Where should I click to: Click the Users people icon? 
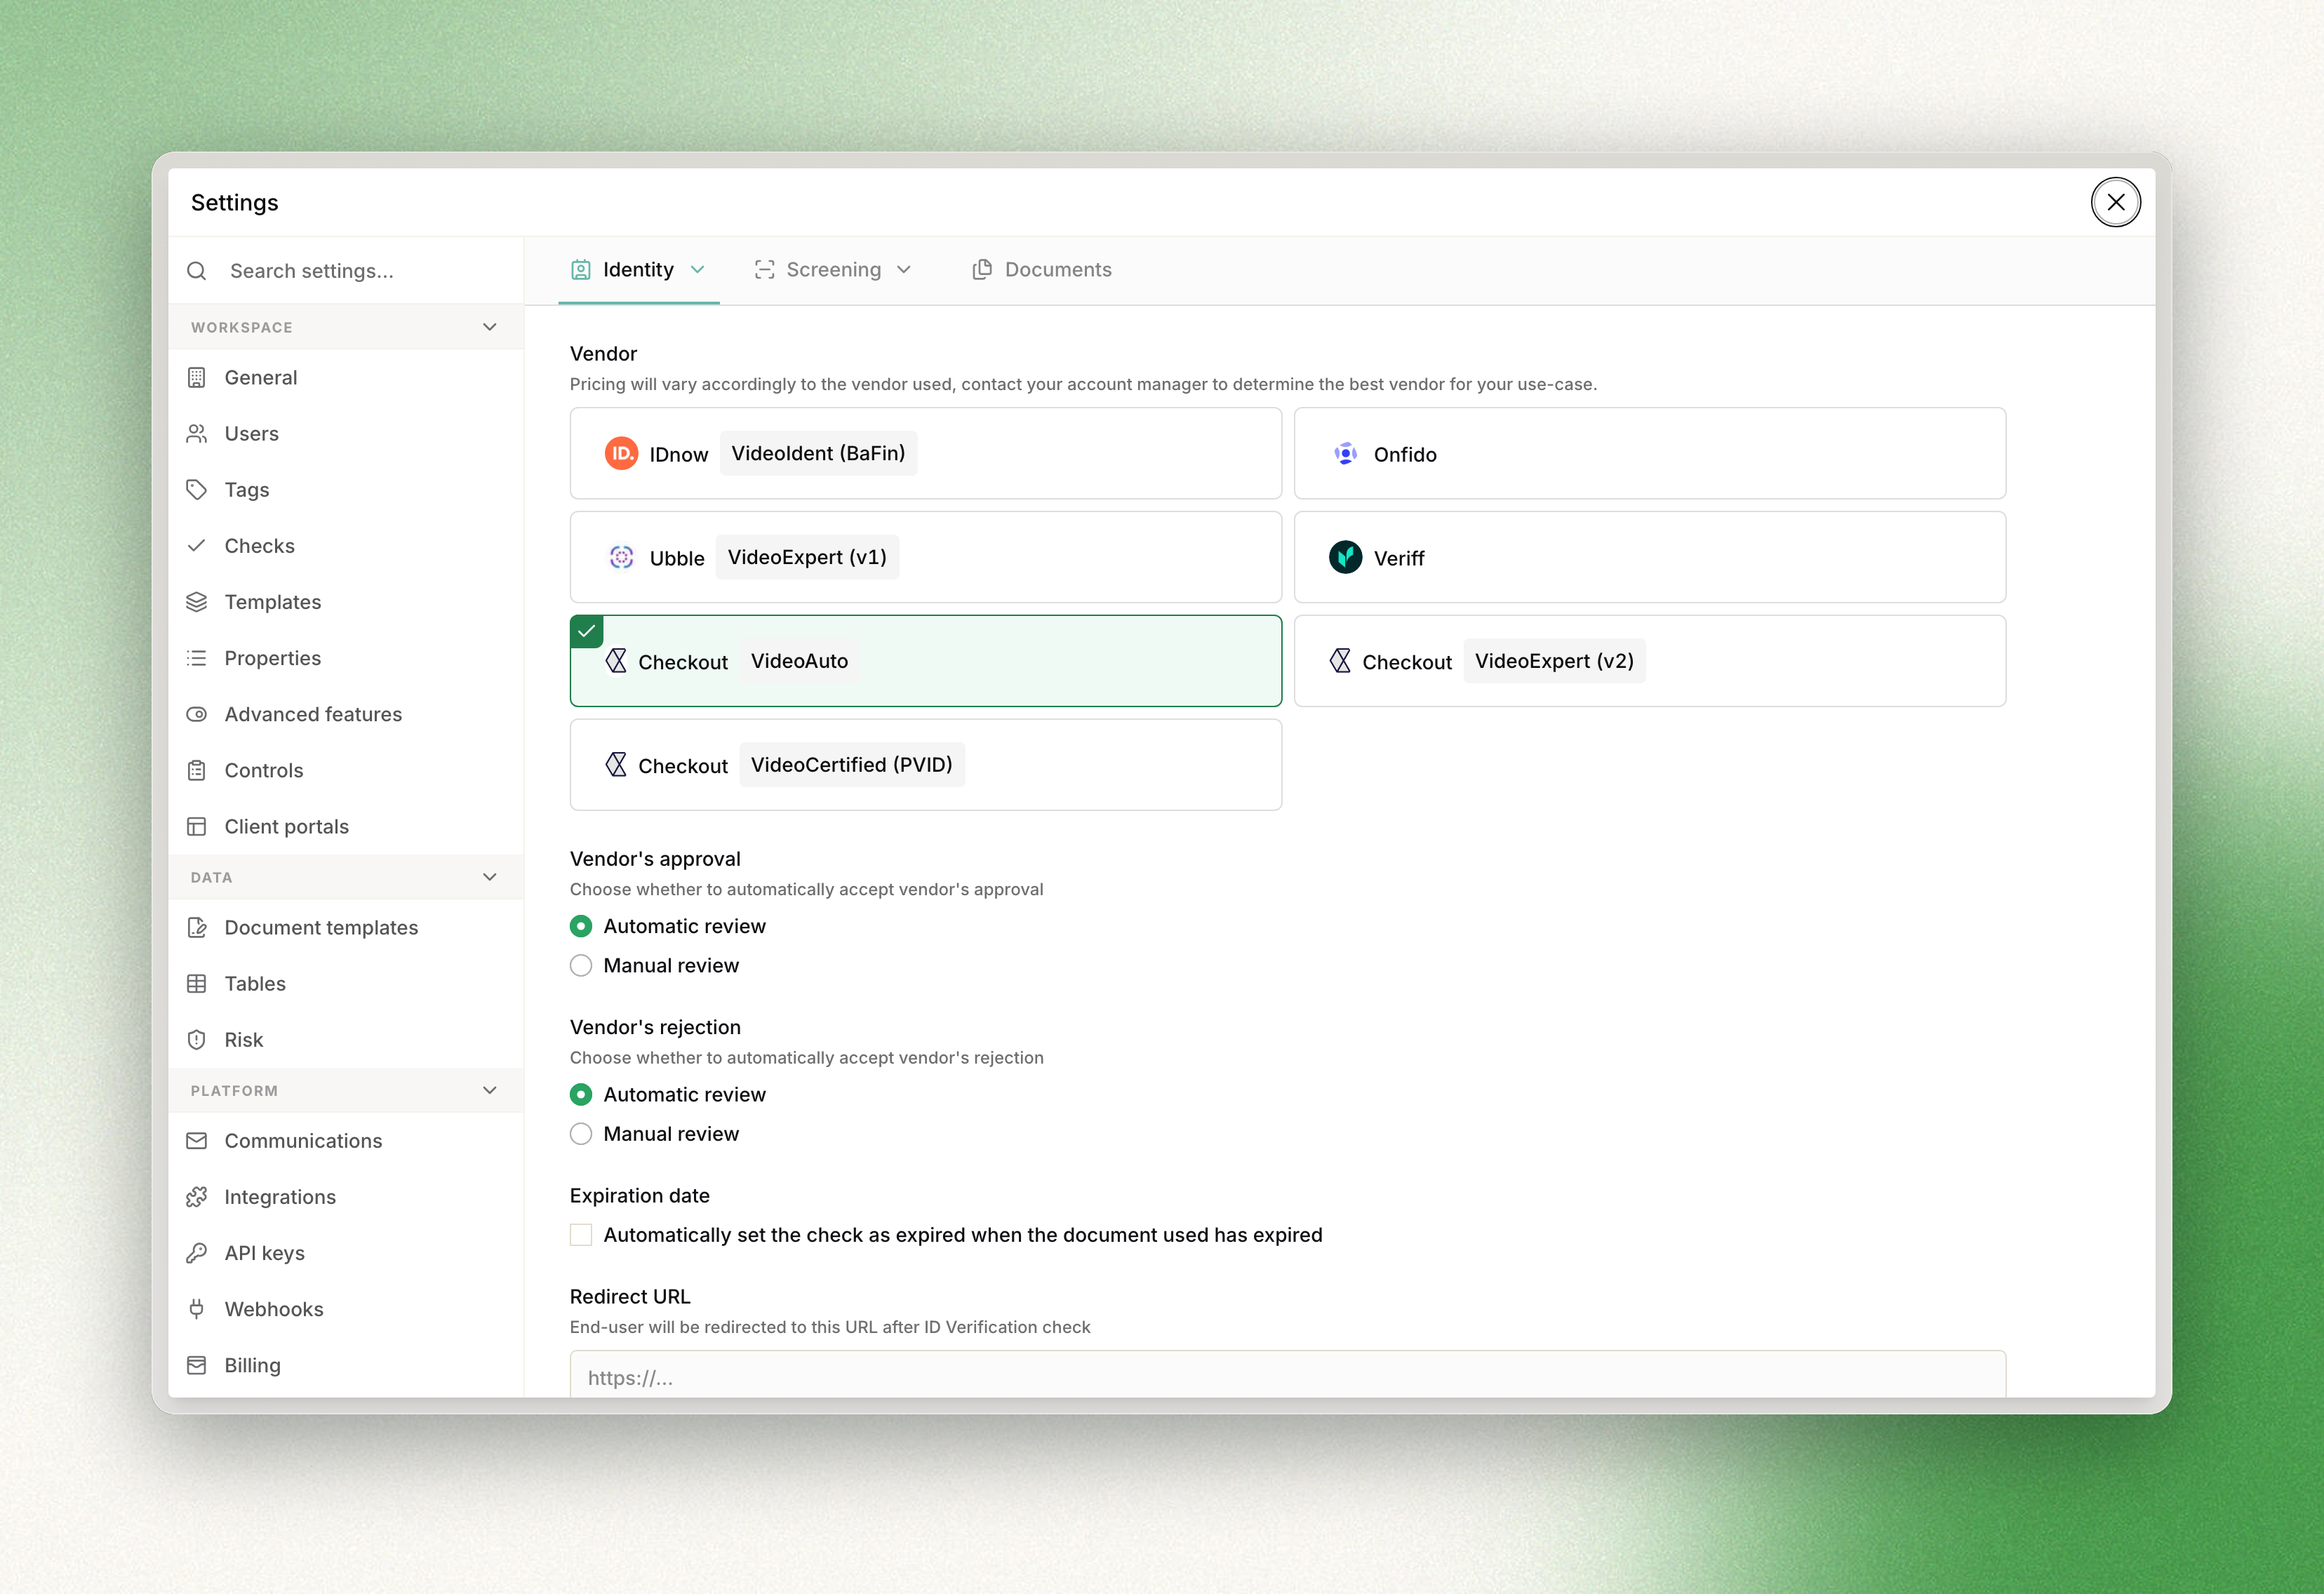pyautogui.click(x=197, y=434)
